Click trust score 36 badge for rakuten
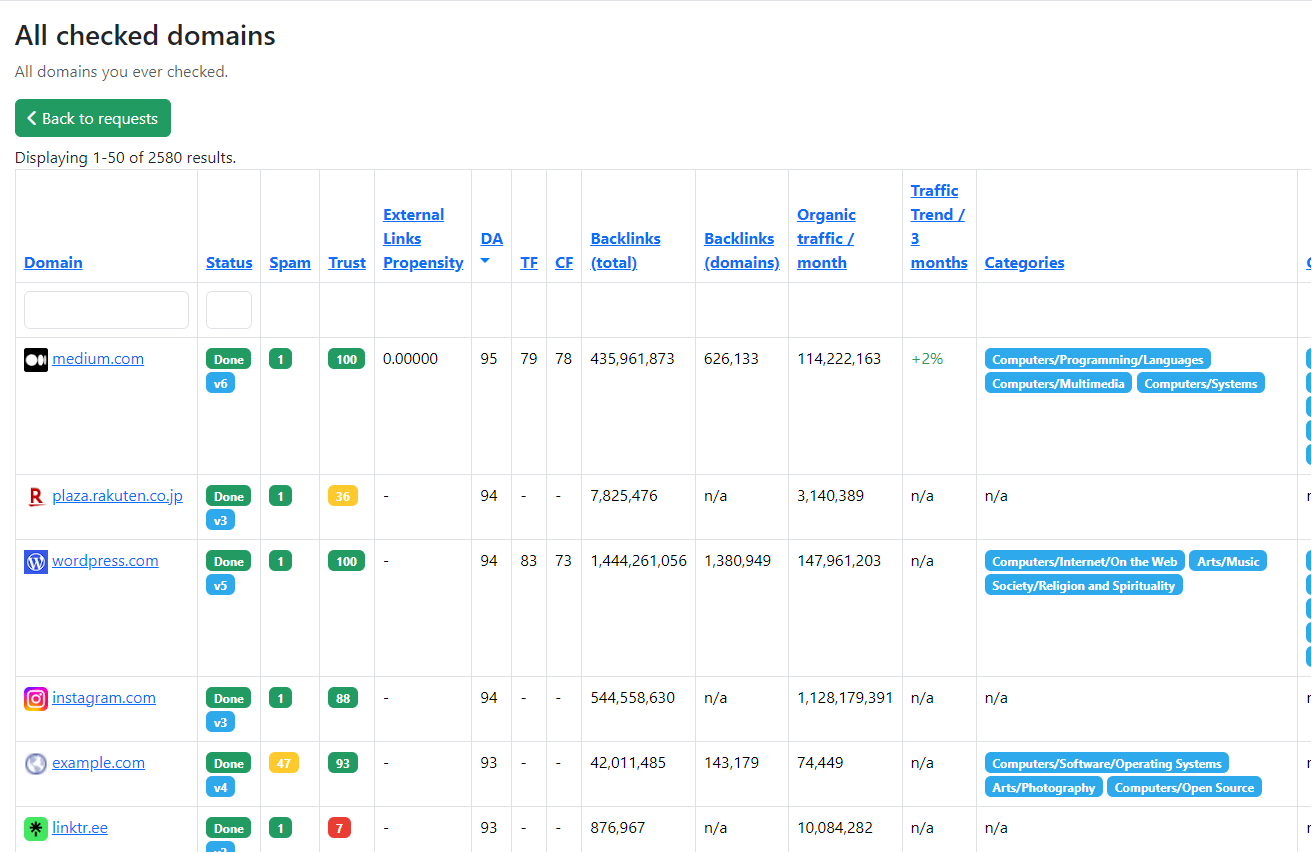Screen dimensions: 1312x853 click(x=343, y=496)
